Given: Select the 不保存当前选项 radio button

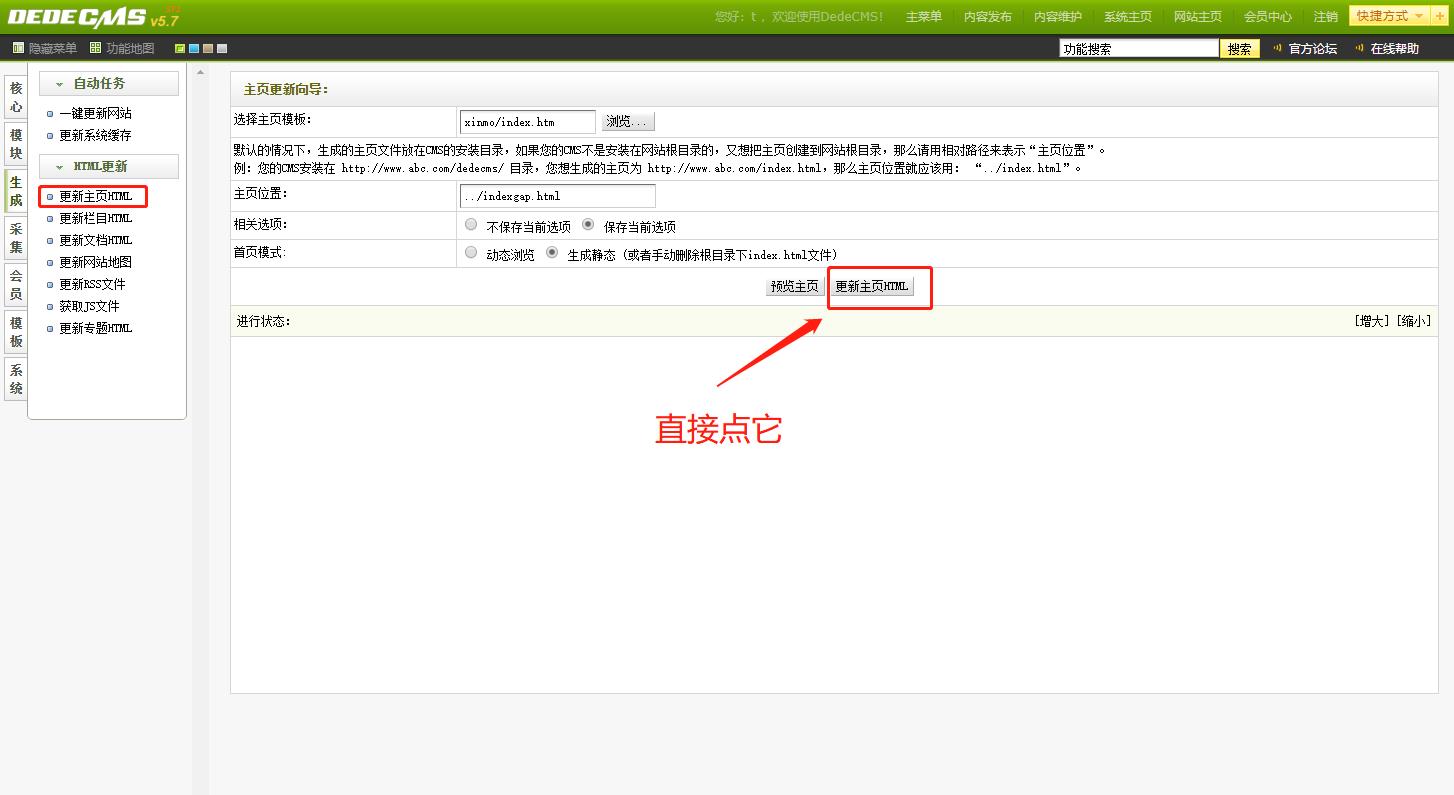Looking at the screenshot, I should click(x=471, y=225).
